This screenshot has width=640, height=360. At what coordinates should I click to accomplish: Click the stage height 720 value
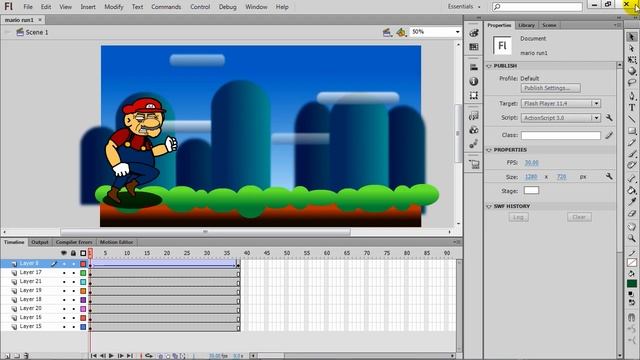click(x=561, y=176)
